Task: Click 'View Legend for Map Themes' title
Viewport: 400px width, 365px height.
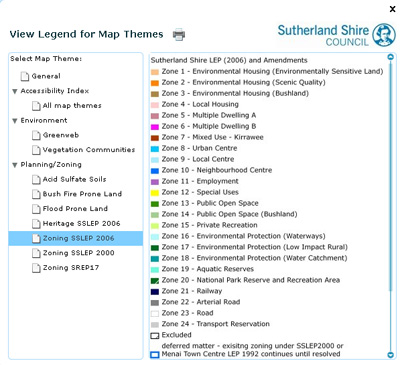Action: [x=86, y=34]
